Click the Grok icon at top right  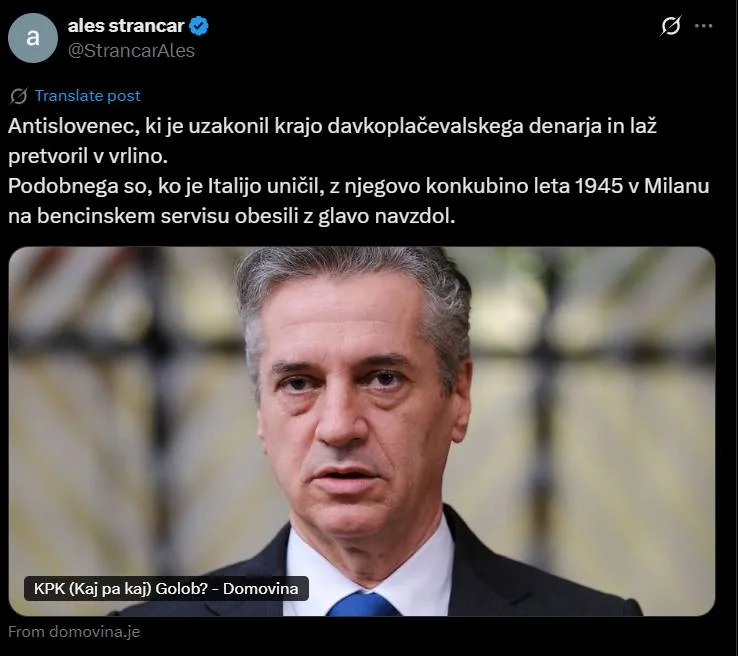coord(670,26)
